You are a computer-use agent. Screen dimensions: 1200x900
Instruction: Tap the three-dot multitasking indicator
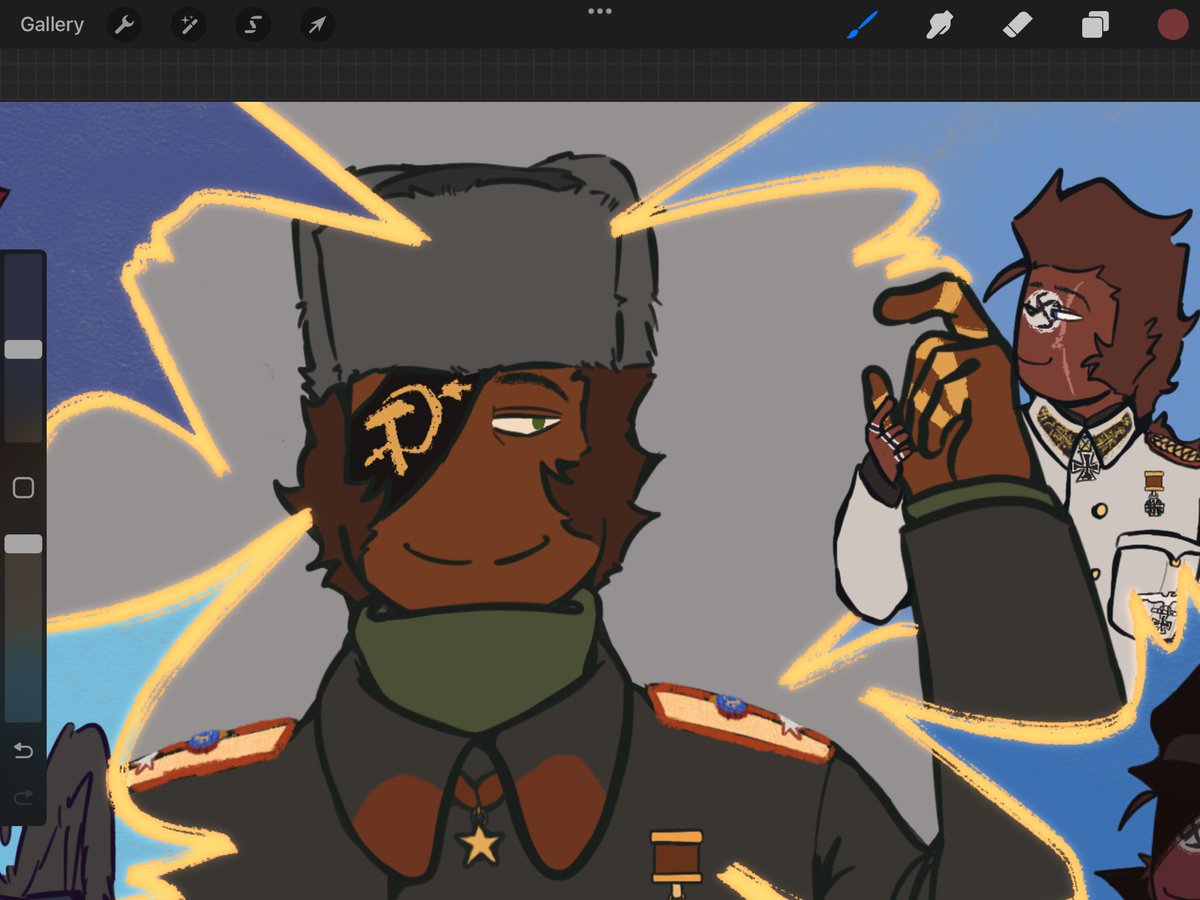[600, 11]
